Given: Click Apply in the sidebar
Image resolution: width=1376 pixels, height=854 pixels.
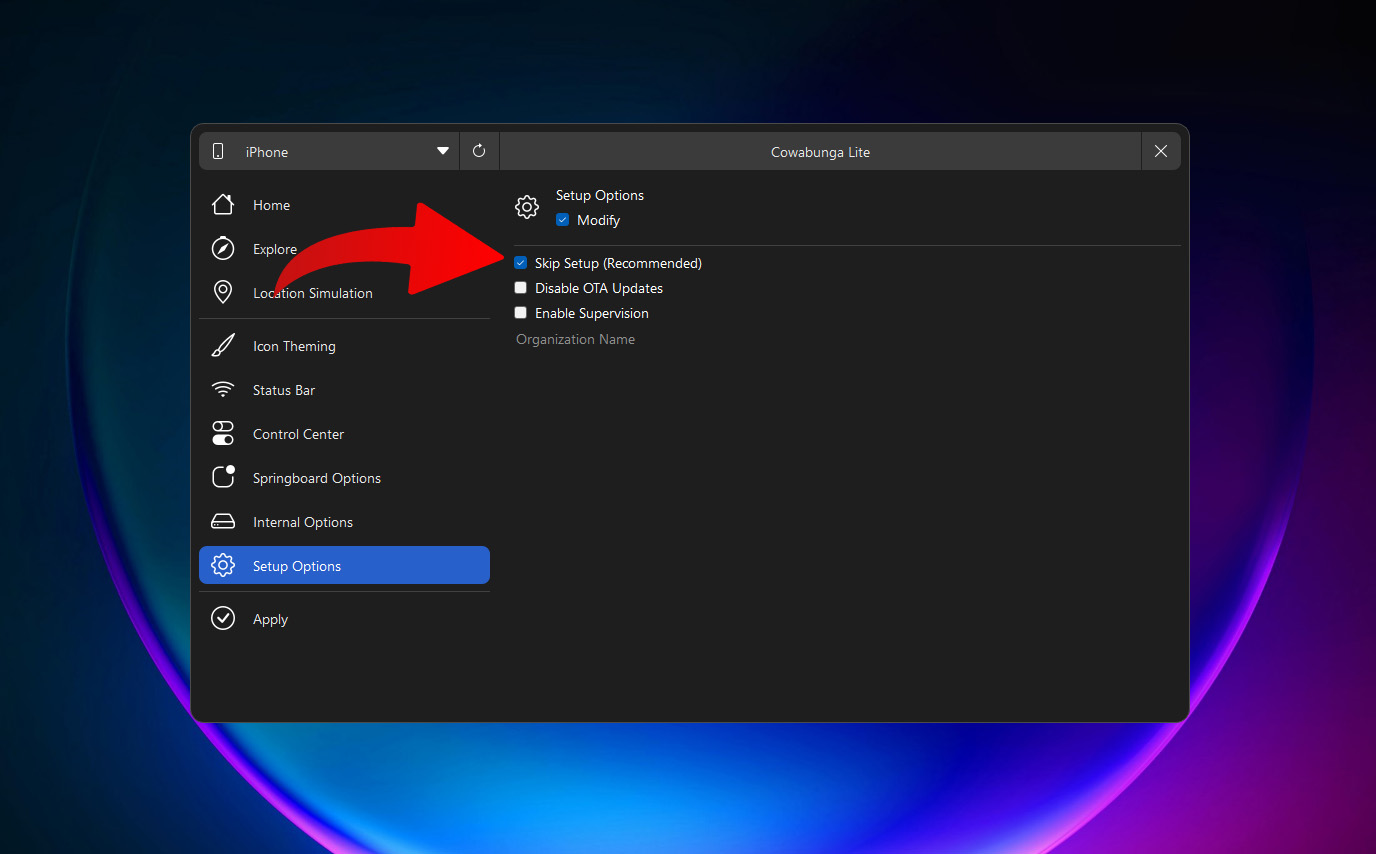Looking at the screenshot, I should [x=344, y=619].
